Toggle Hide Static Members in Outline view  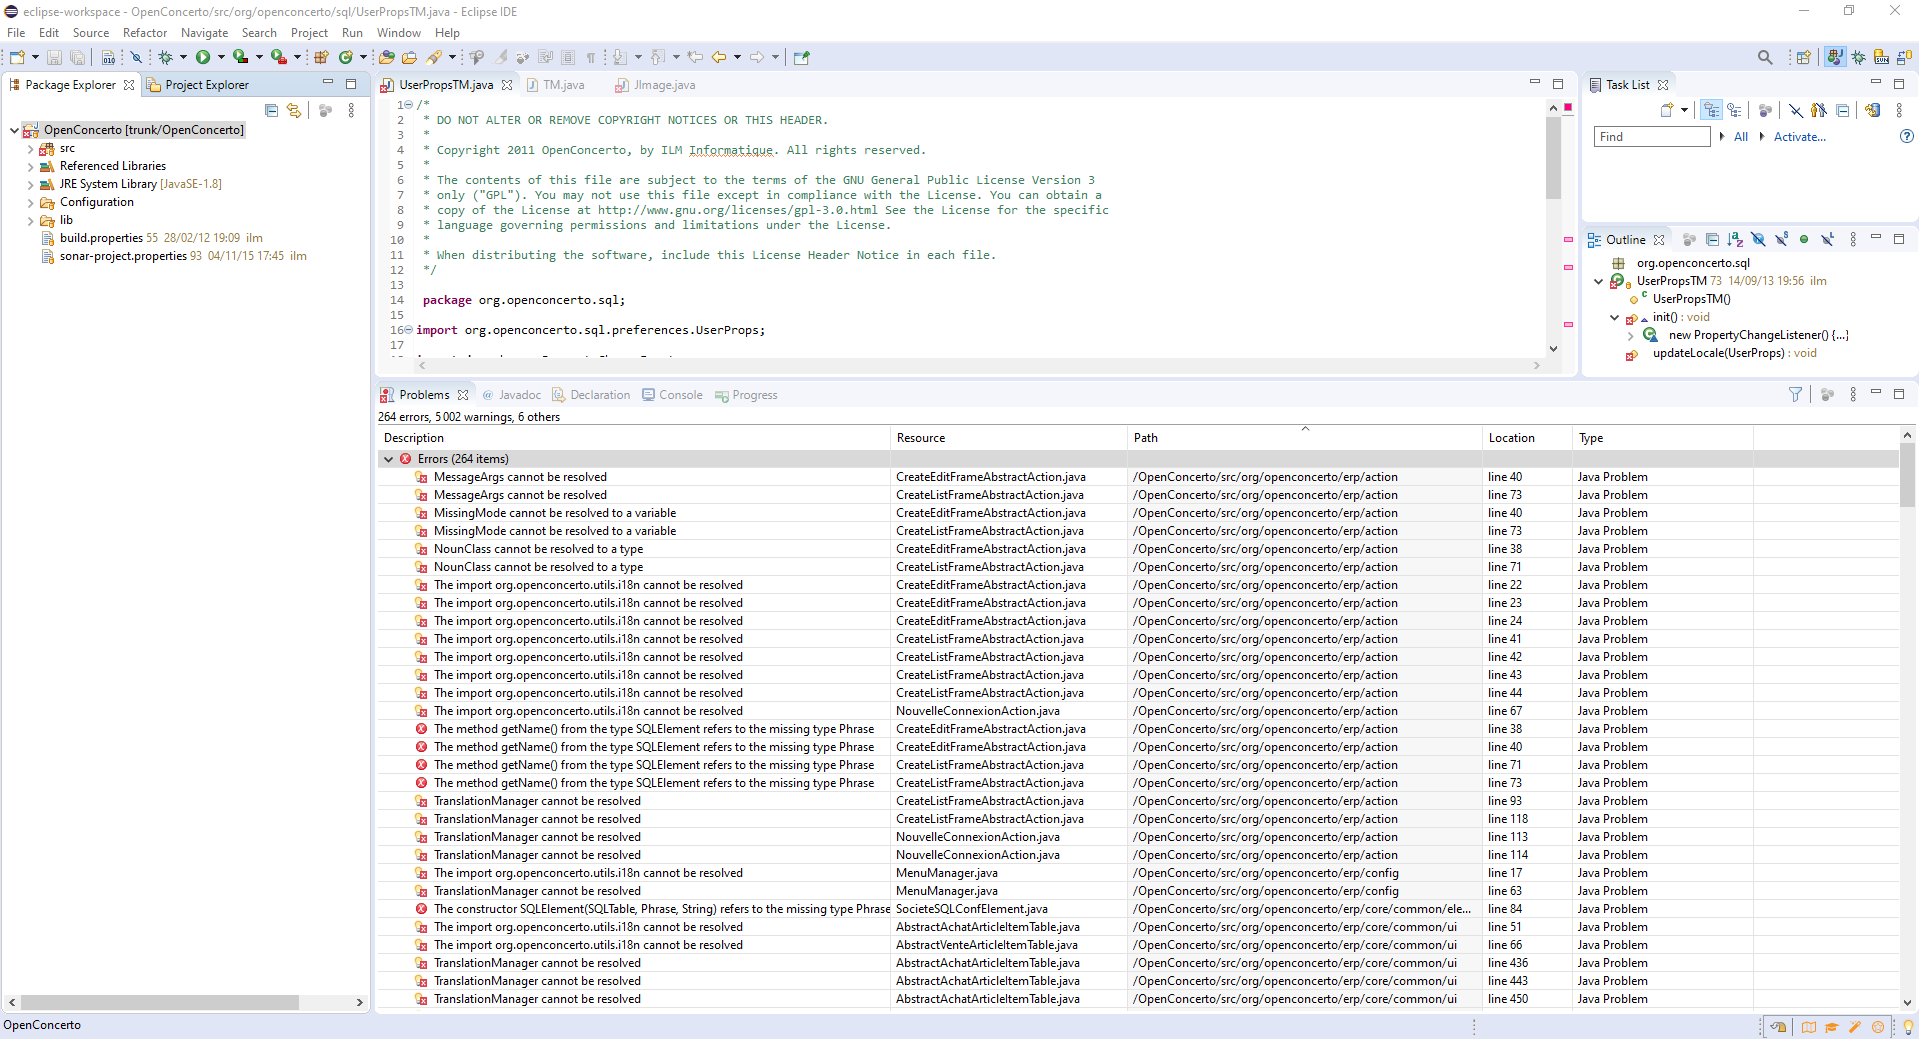point(1781,239)
